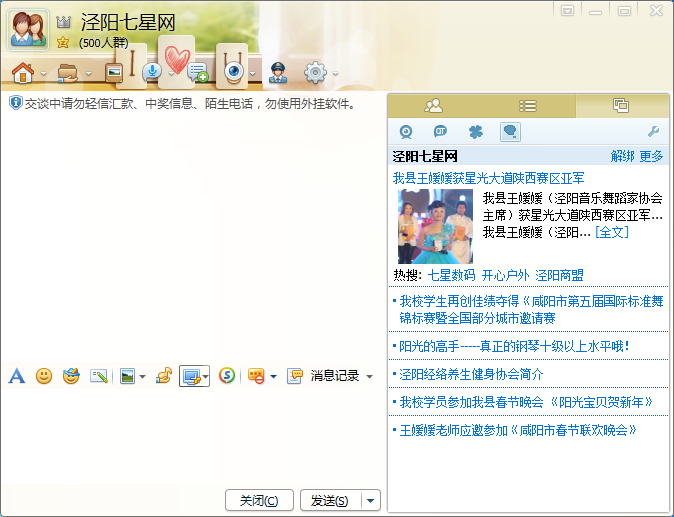This screenshot has width=674, height=517.
Task: Start group voice chat microphone icon
Action: click(152, 72)
